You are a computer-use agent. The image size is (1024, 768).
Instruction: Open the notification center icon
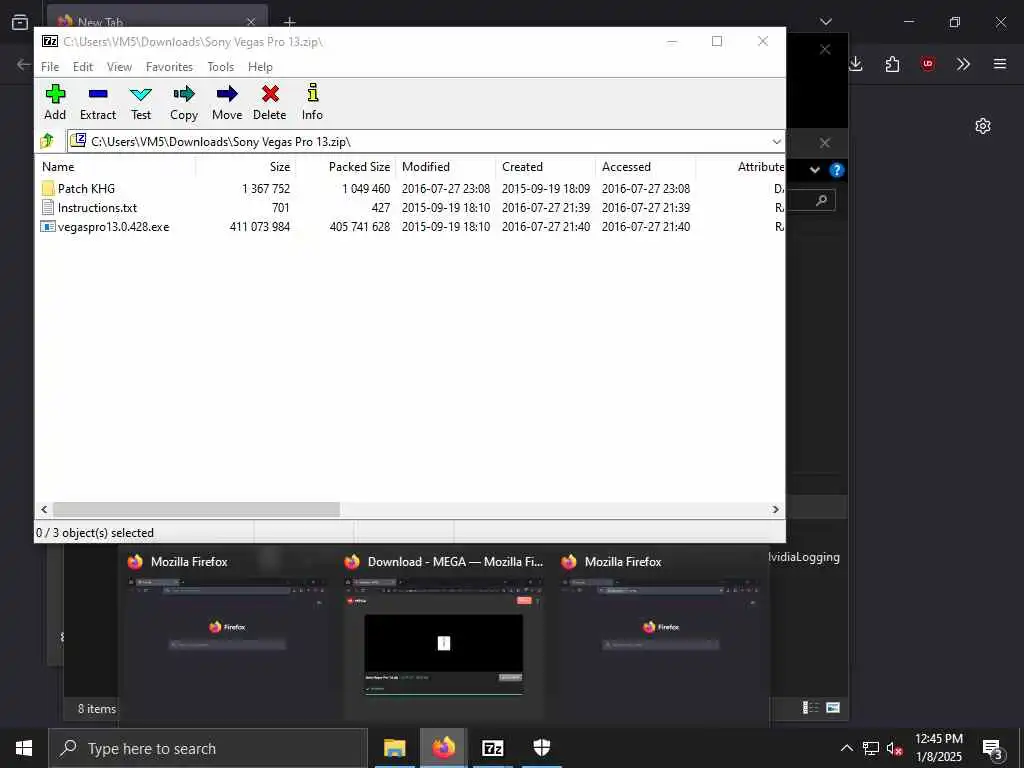(x=992, y=749)
